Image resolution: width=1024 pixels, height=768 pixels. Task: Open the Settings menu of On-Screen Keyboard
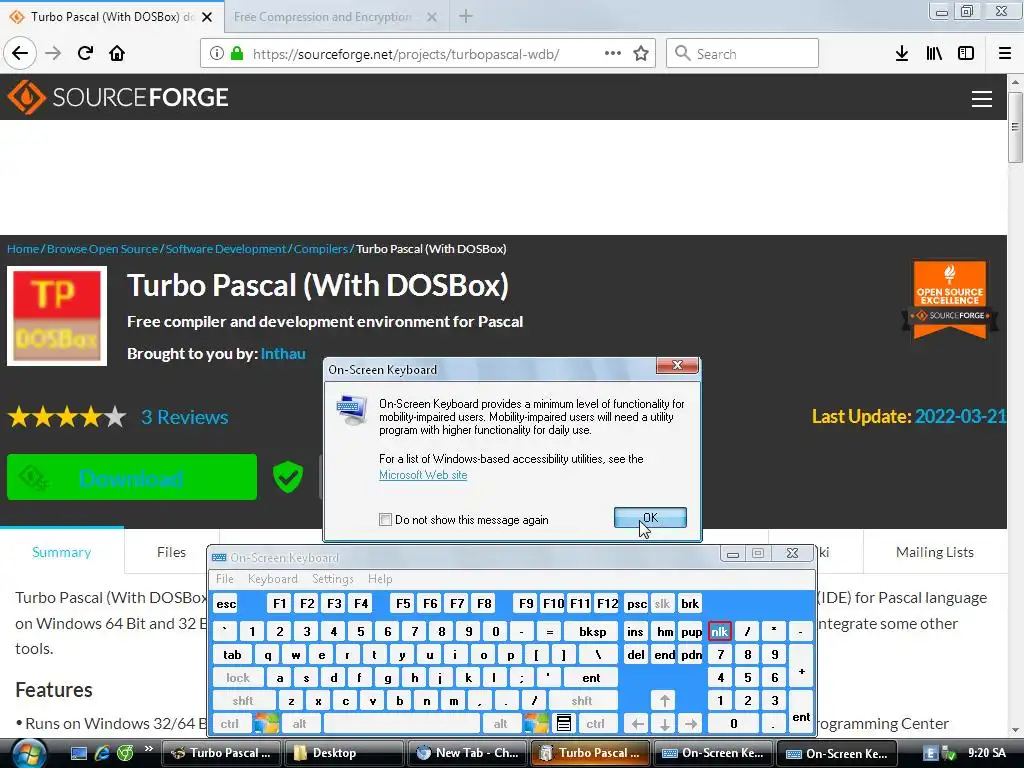coord(333,579)
